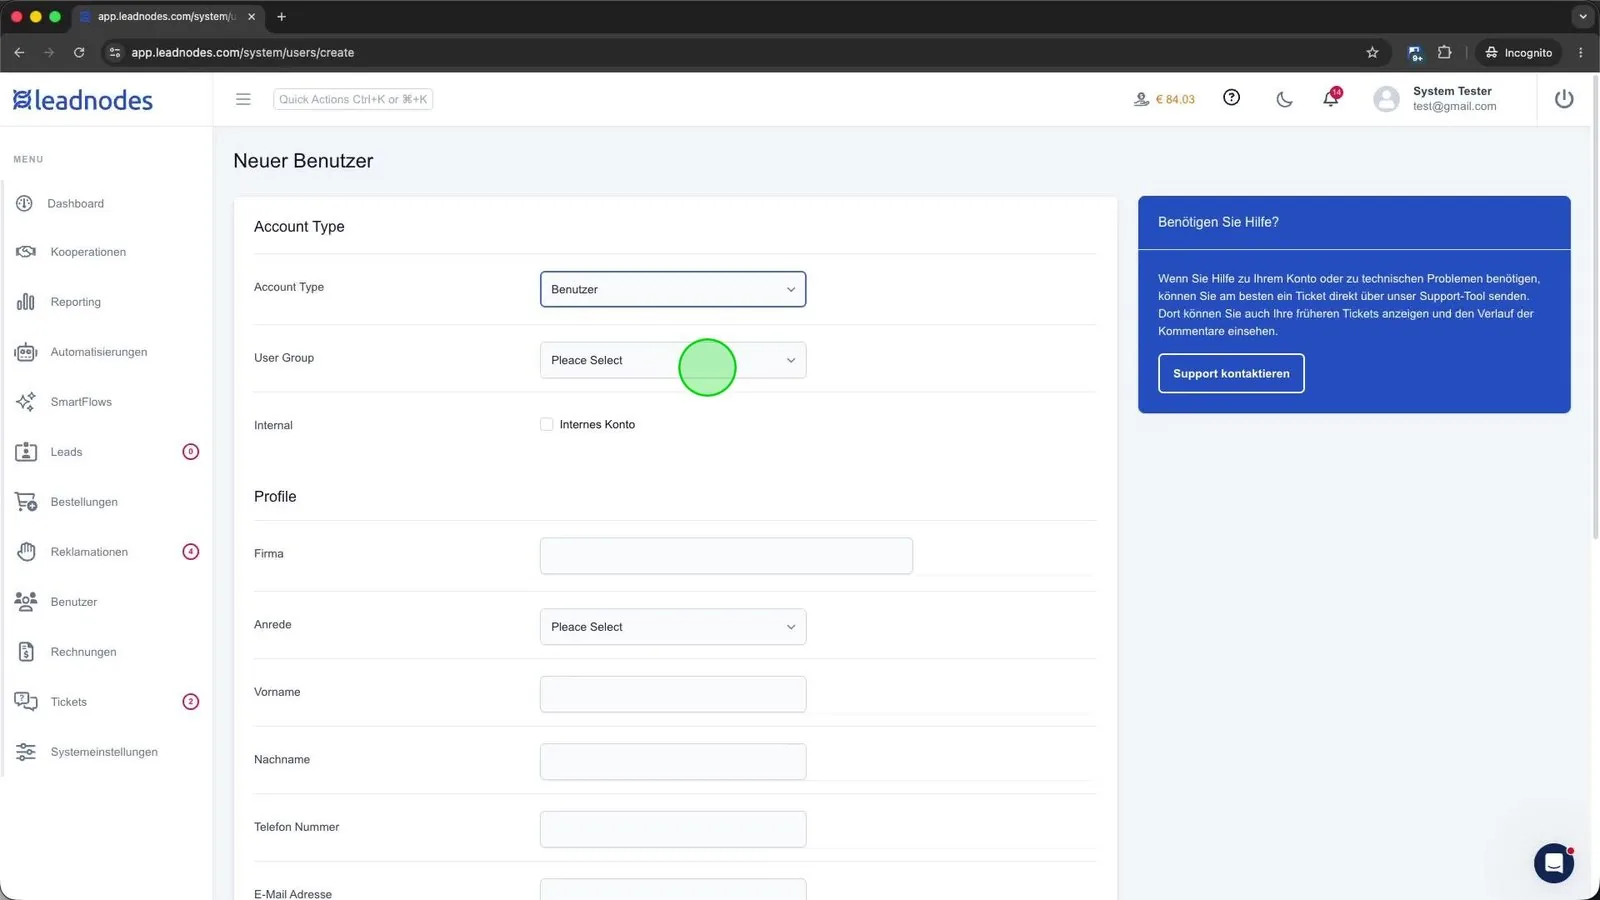Go to Reporting in the sidebar
Screen dimensions: 1600x900
[x=75, y=302]
